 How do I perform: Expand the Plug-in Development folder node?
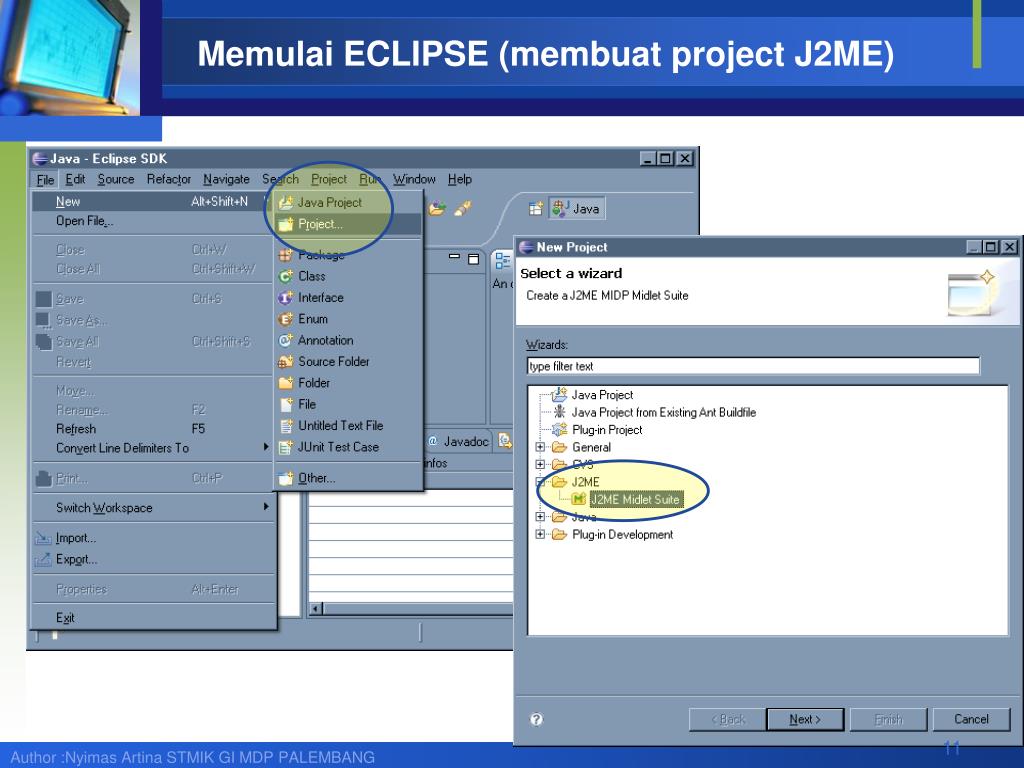coord(540,534)
